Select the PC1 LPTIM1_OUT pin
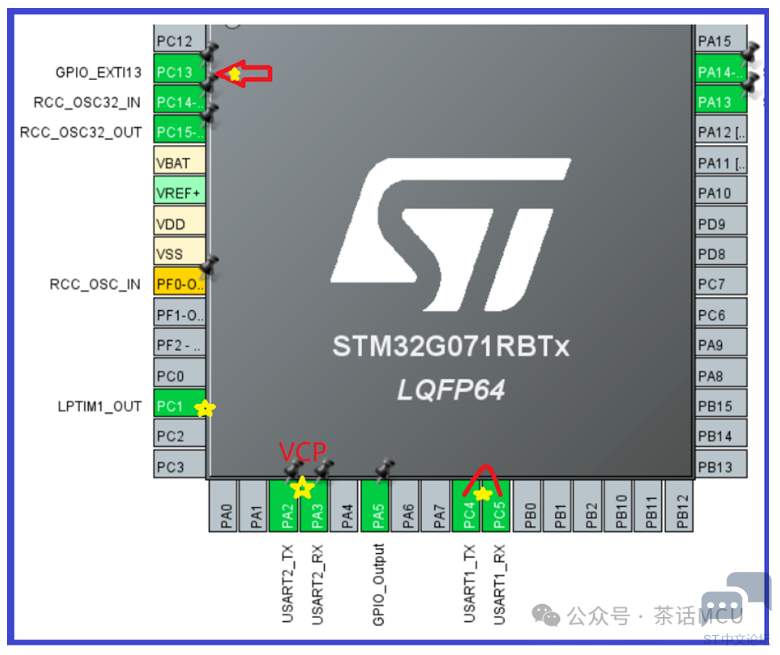Screen dimensions: 780x655 180,403
